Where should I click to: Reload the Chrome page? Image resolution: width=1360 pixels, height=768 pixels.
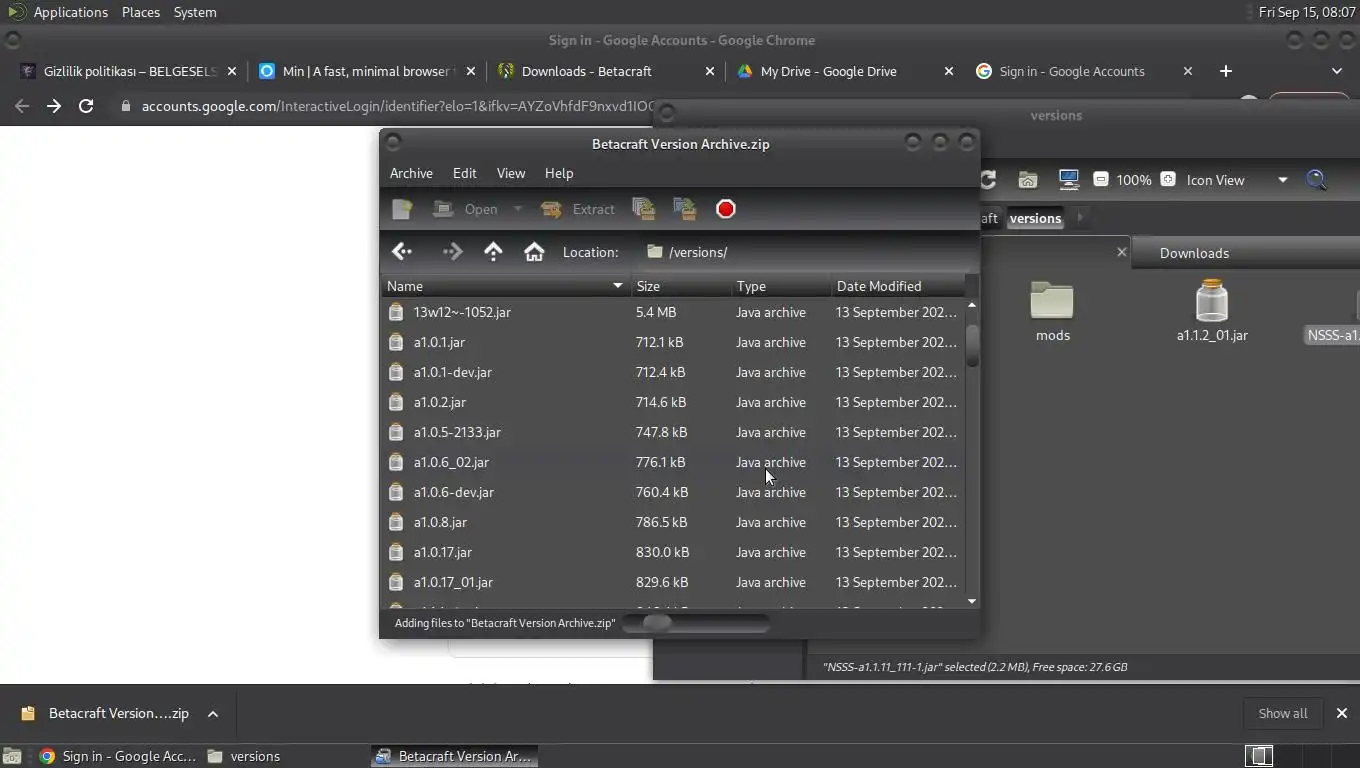point(86,105)
